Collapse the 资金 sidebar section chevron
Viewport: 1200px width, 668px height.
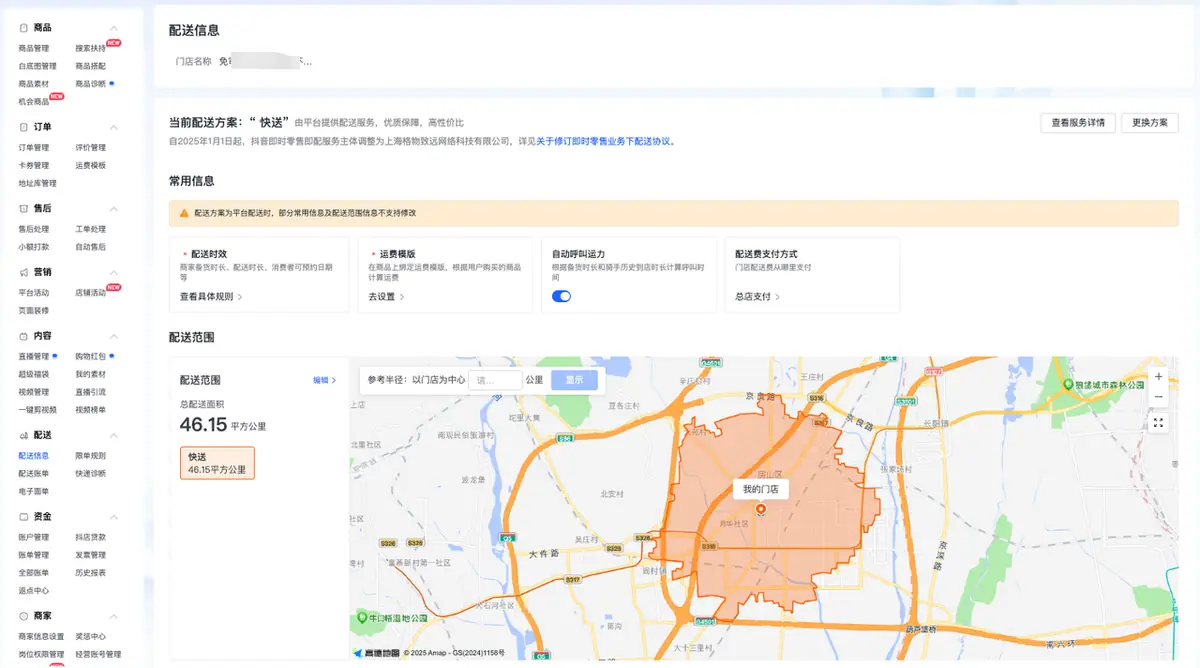[x=114, y=516]
